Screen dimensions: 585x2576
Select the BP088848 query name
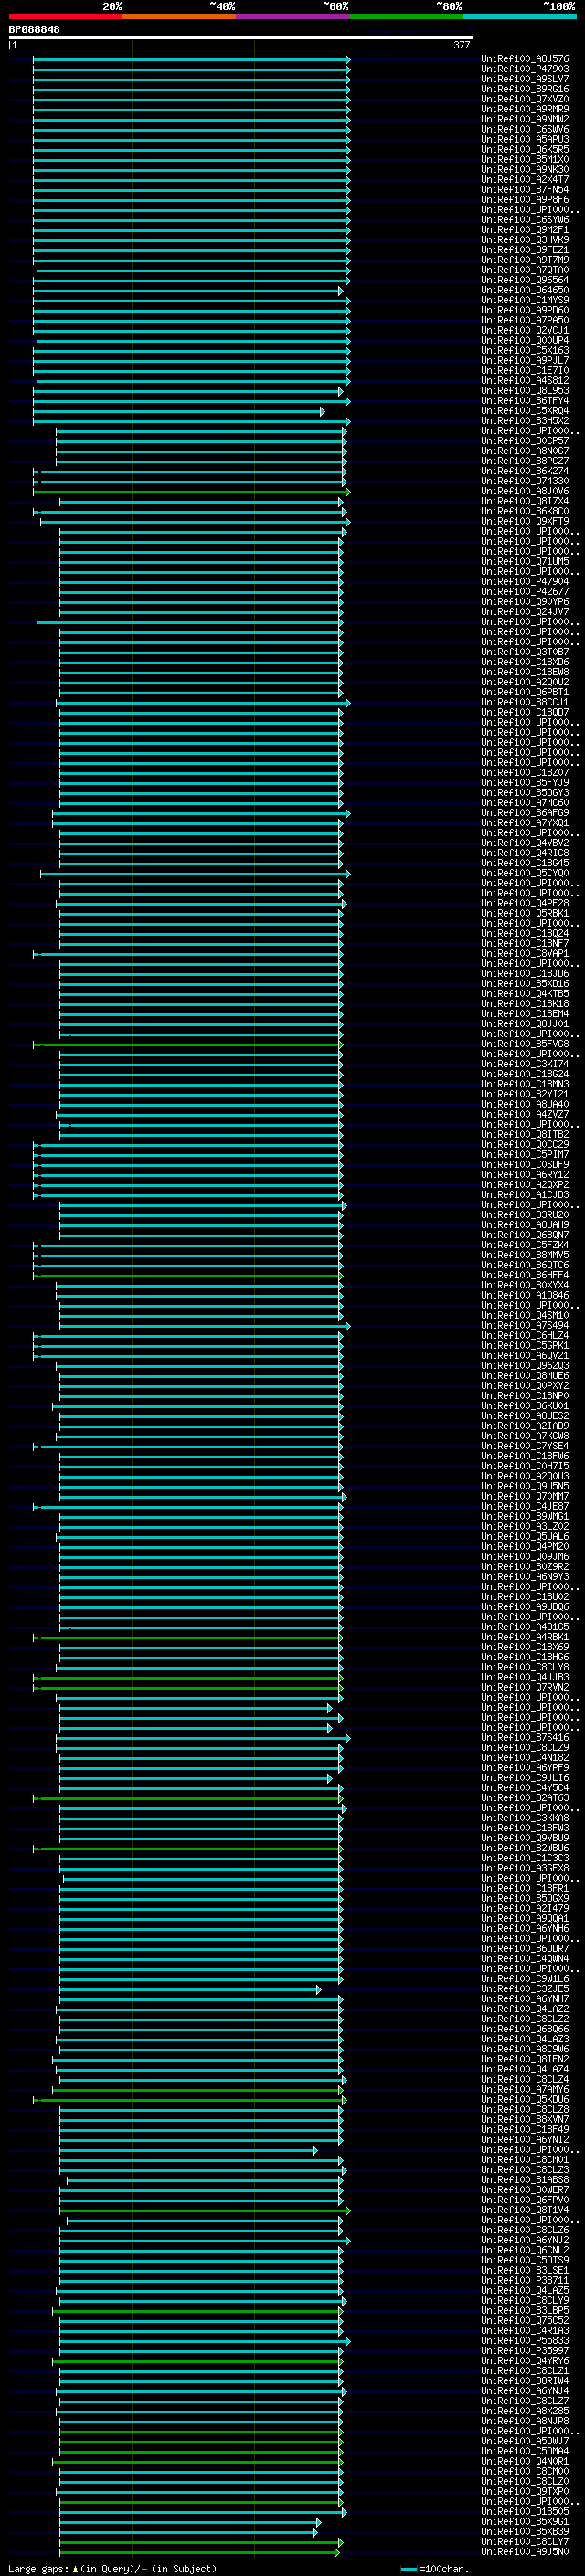[x=34, y=29]
